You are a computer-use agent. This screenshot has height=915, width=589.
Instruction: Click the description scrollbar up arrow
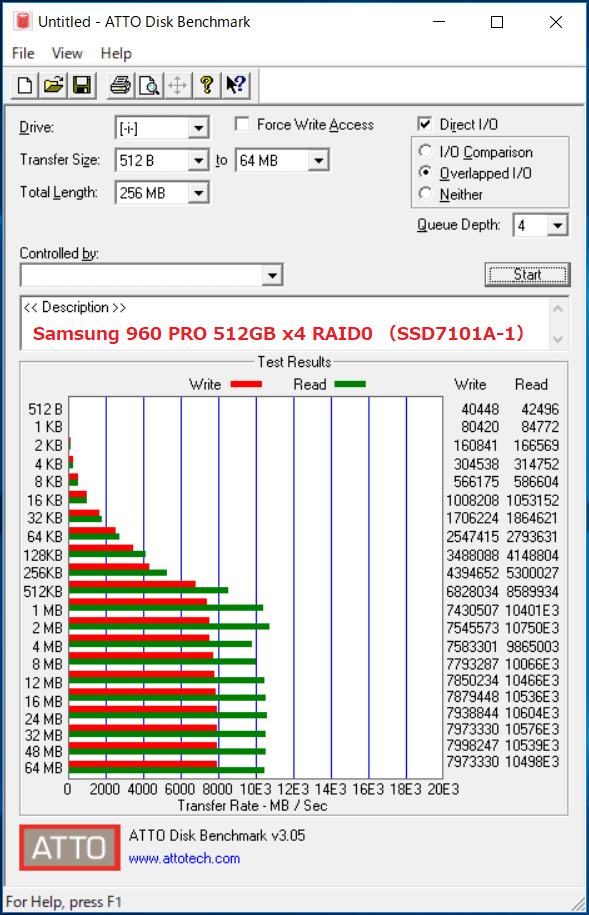(x=558, y=308)
